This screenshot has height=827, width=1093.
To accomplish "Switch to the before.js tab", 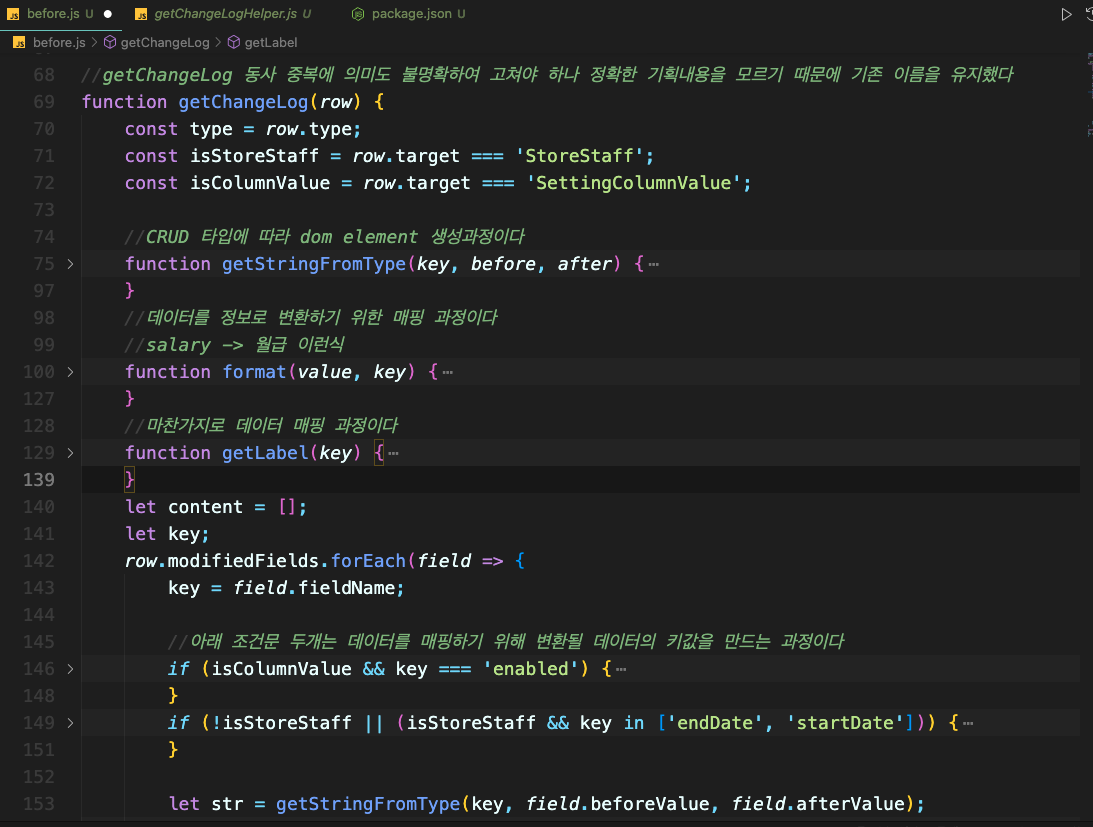I will tap(60, 14).
